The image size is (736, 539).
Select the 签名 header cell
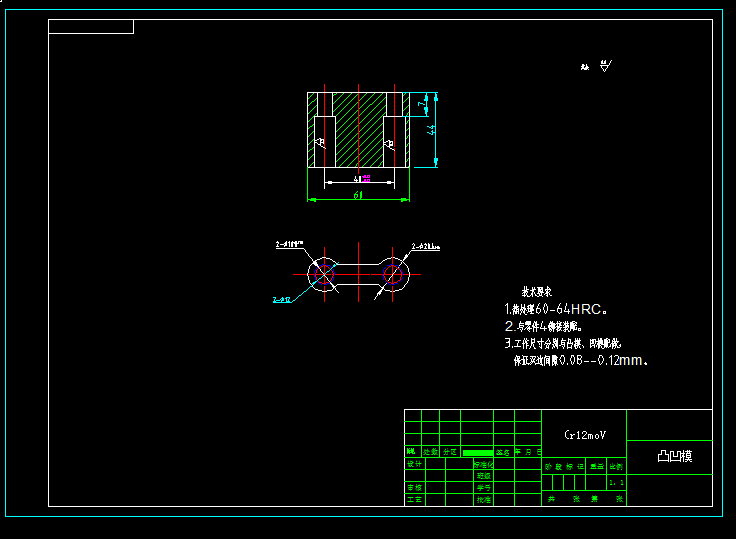point(504,452)
